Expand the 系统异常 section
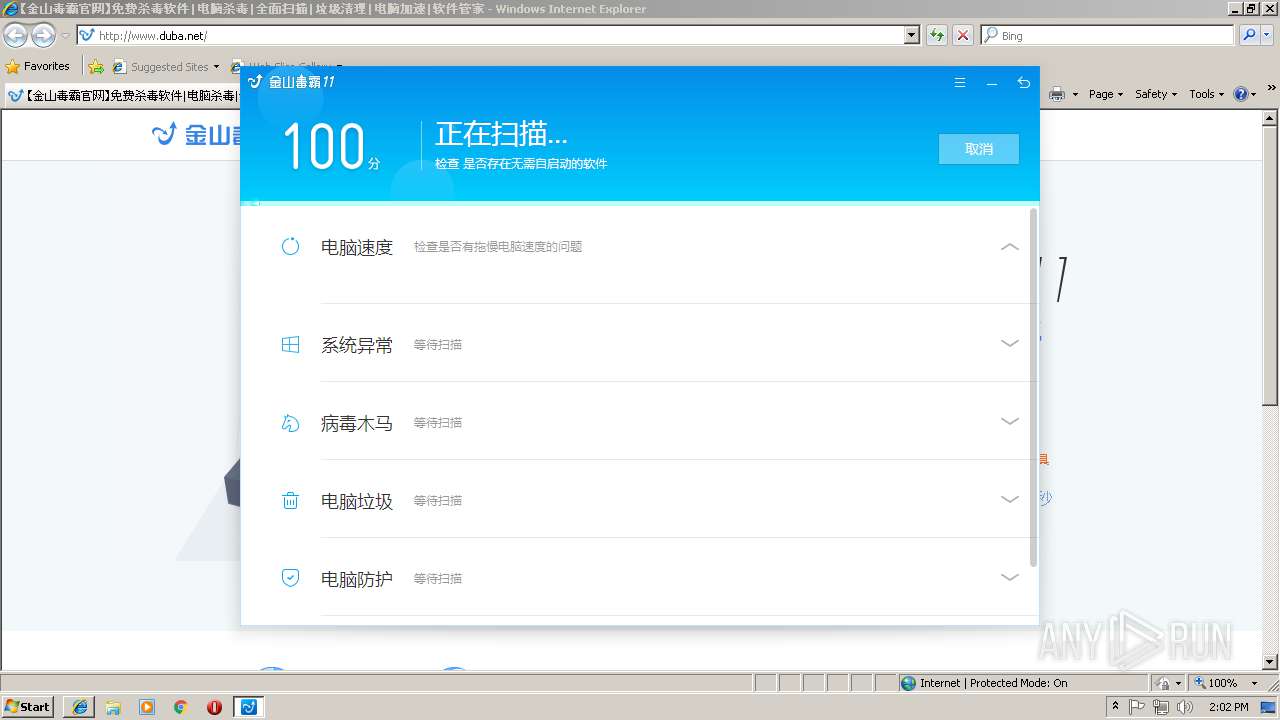Viewport: 1280px width, 720px height. click(1009, 343)
